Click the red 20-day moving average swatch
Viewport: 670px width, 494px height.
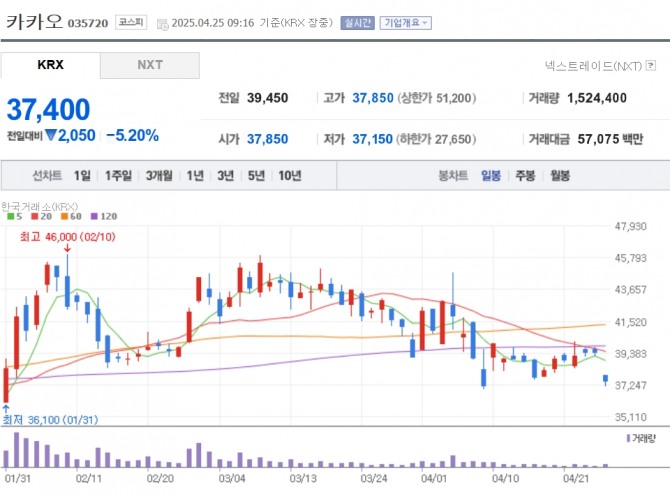tap(35, 216)
